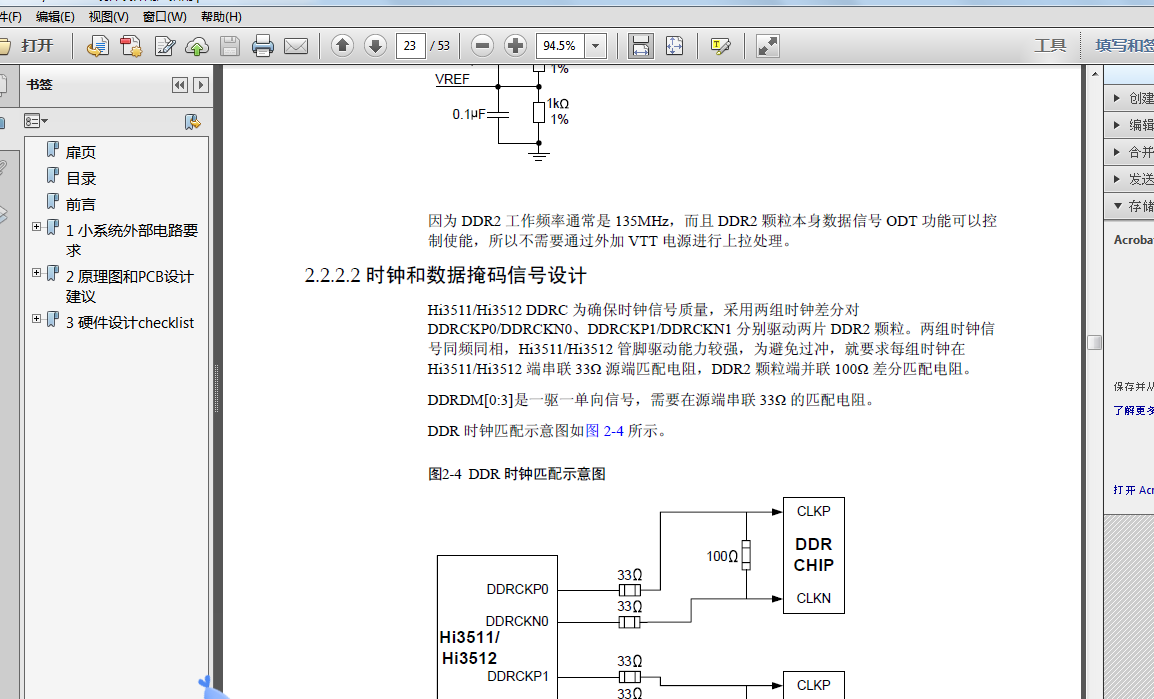Screen dimensions: 1154x699
Task: Click the 书签 panel title
Action: point(40,85)
